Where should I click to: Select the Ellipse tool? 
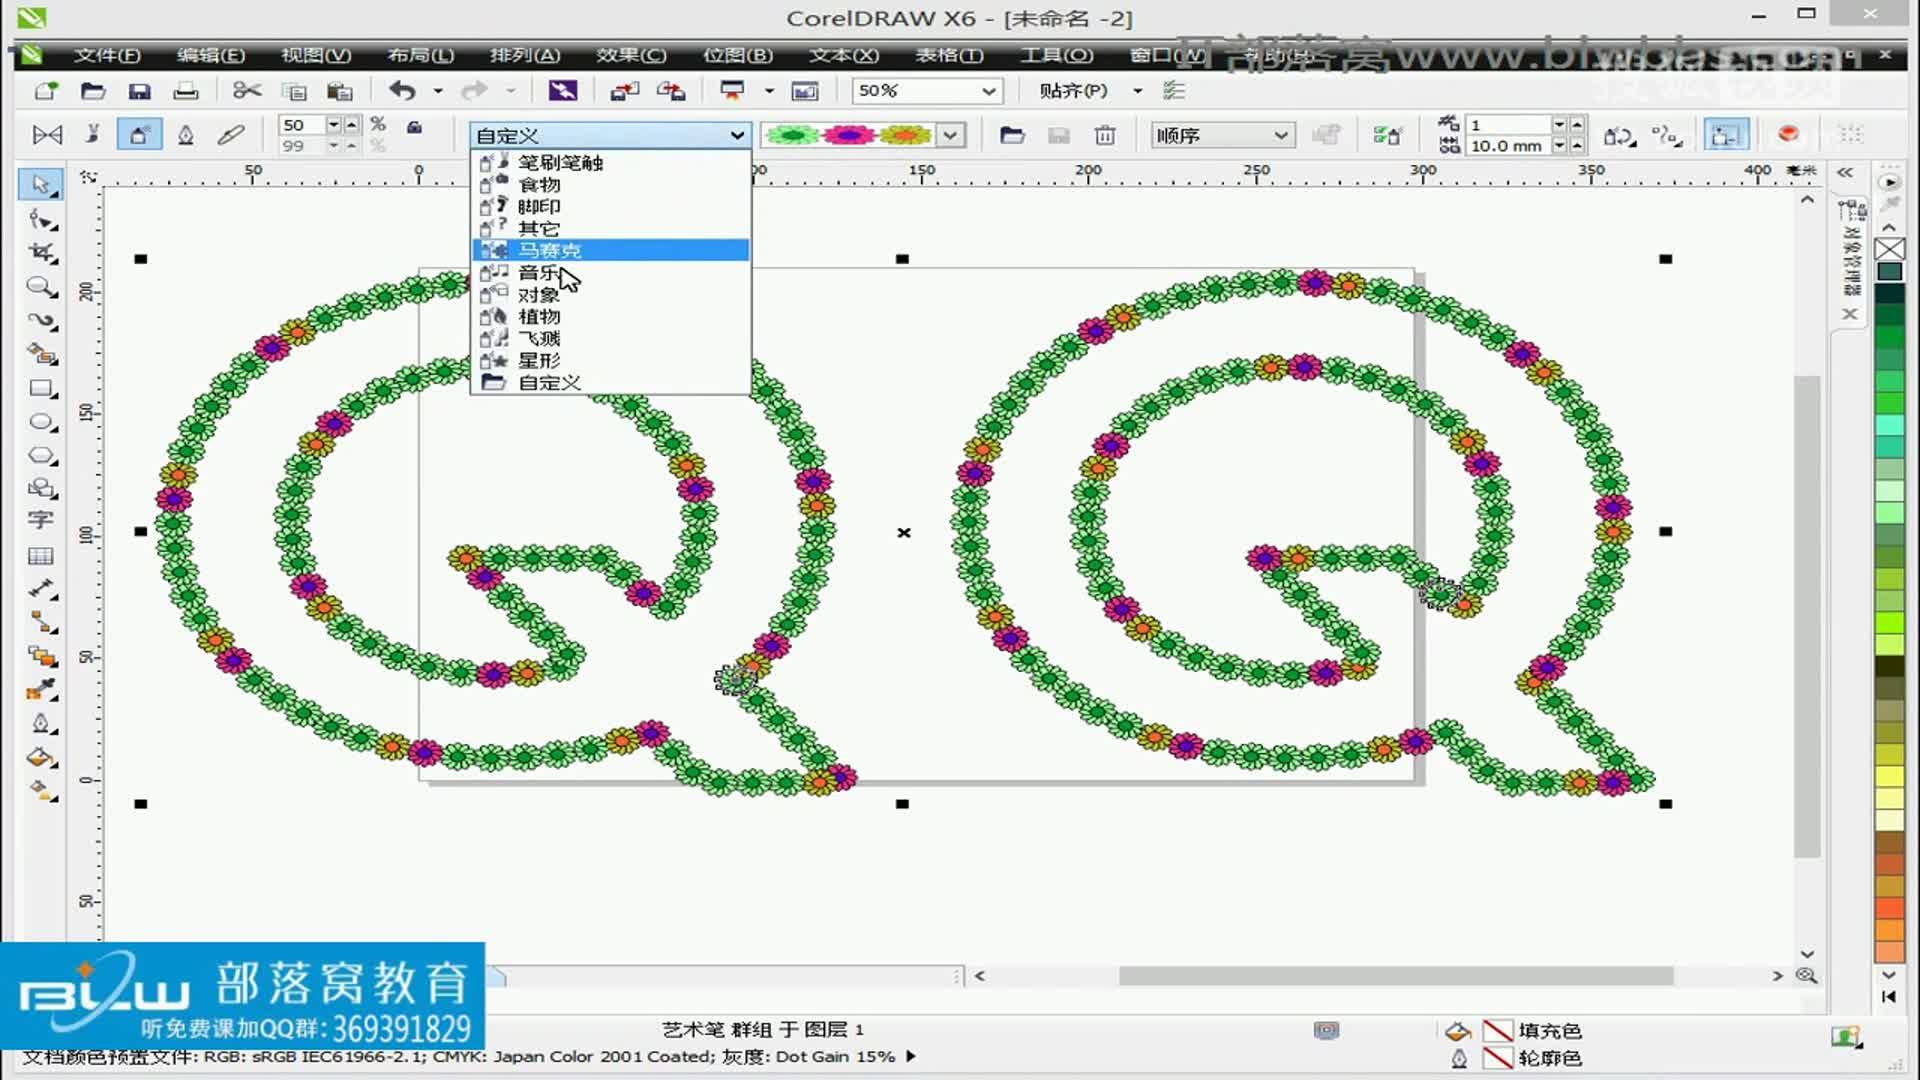click(x=41, y=422)
